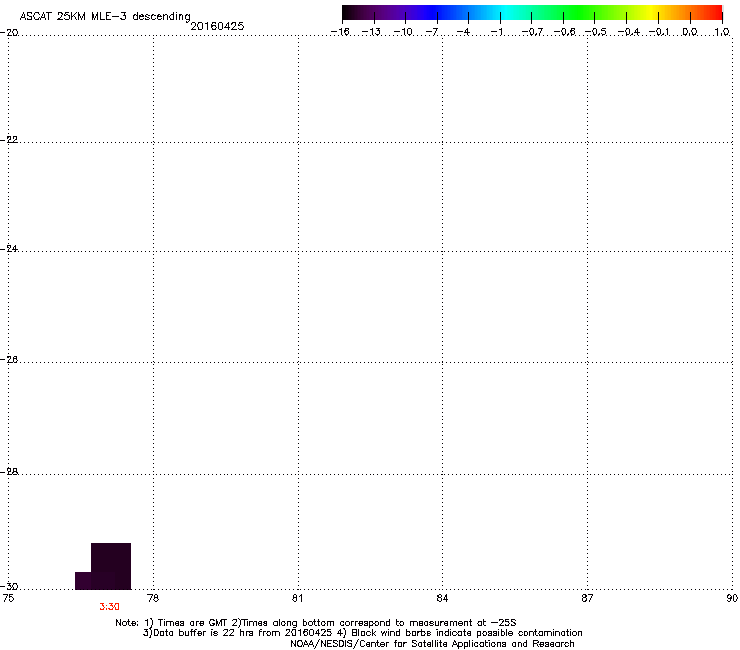Click the -22 latitude axis label

9,140
